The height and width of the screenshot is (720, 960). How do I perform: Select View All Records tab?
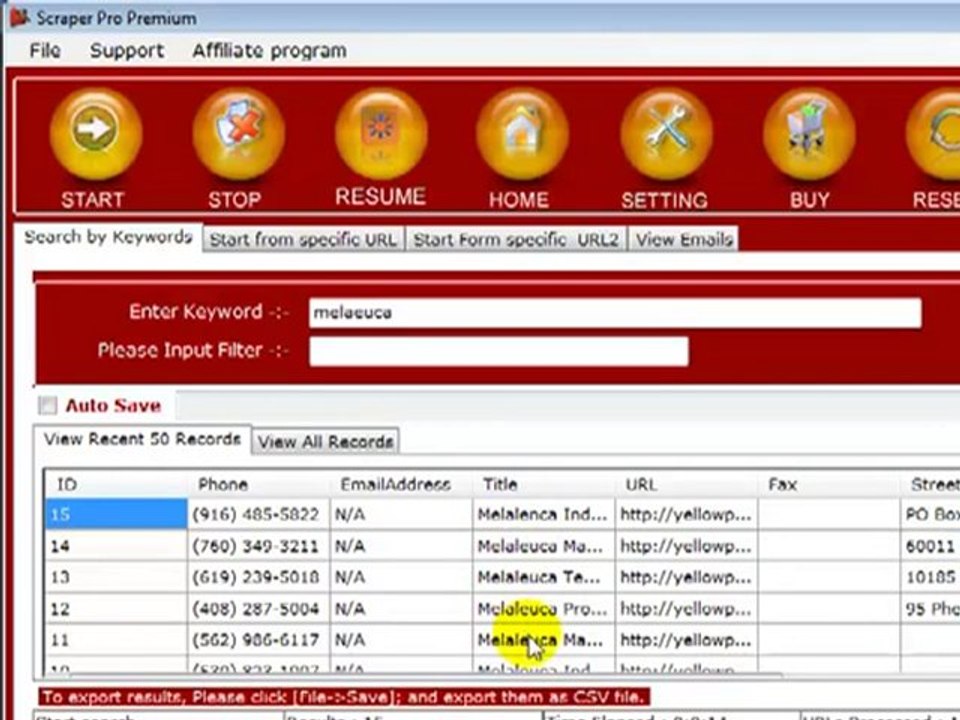pos(325,441)
